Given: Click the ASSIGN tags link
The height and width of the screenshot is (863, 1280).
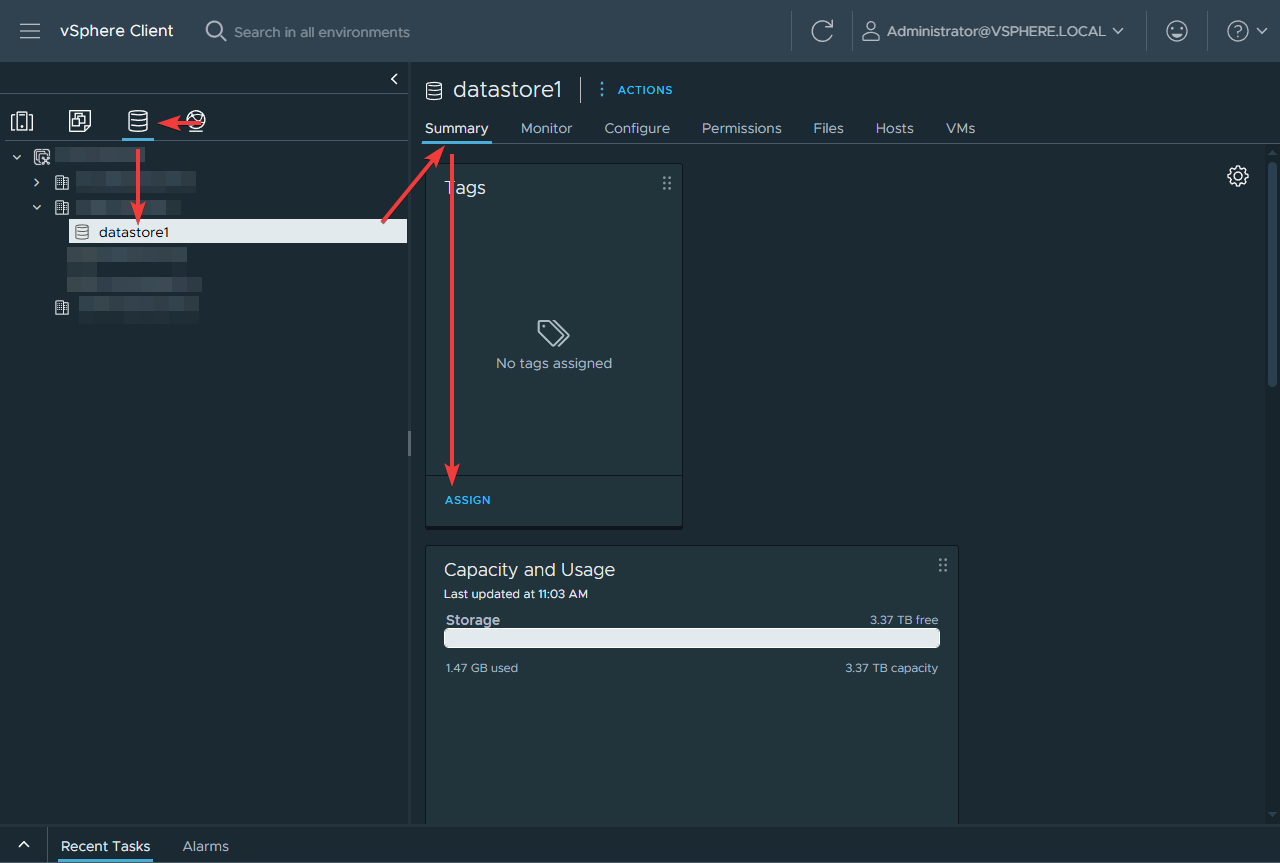Looking at the screenshot, I should click(x=467, y=500).
